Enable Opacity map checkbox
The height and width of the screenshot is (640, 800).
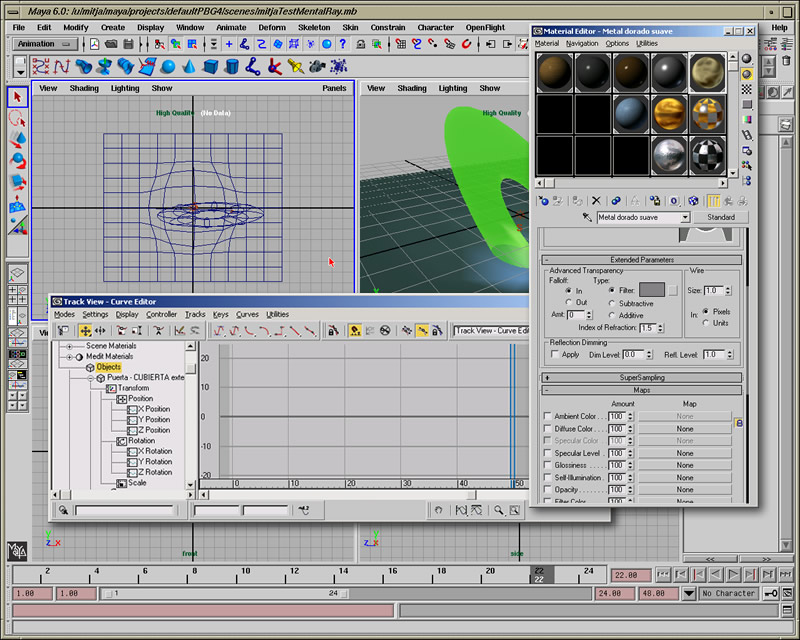tap(547, 489)
